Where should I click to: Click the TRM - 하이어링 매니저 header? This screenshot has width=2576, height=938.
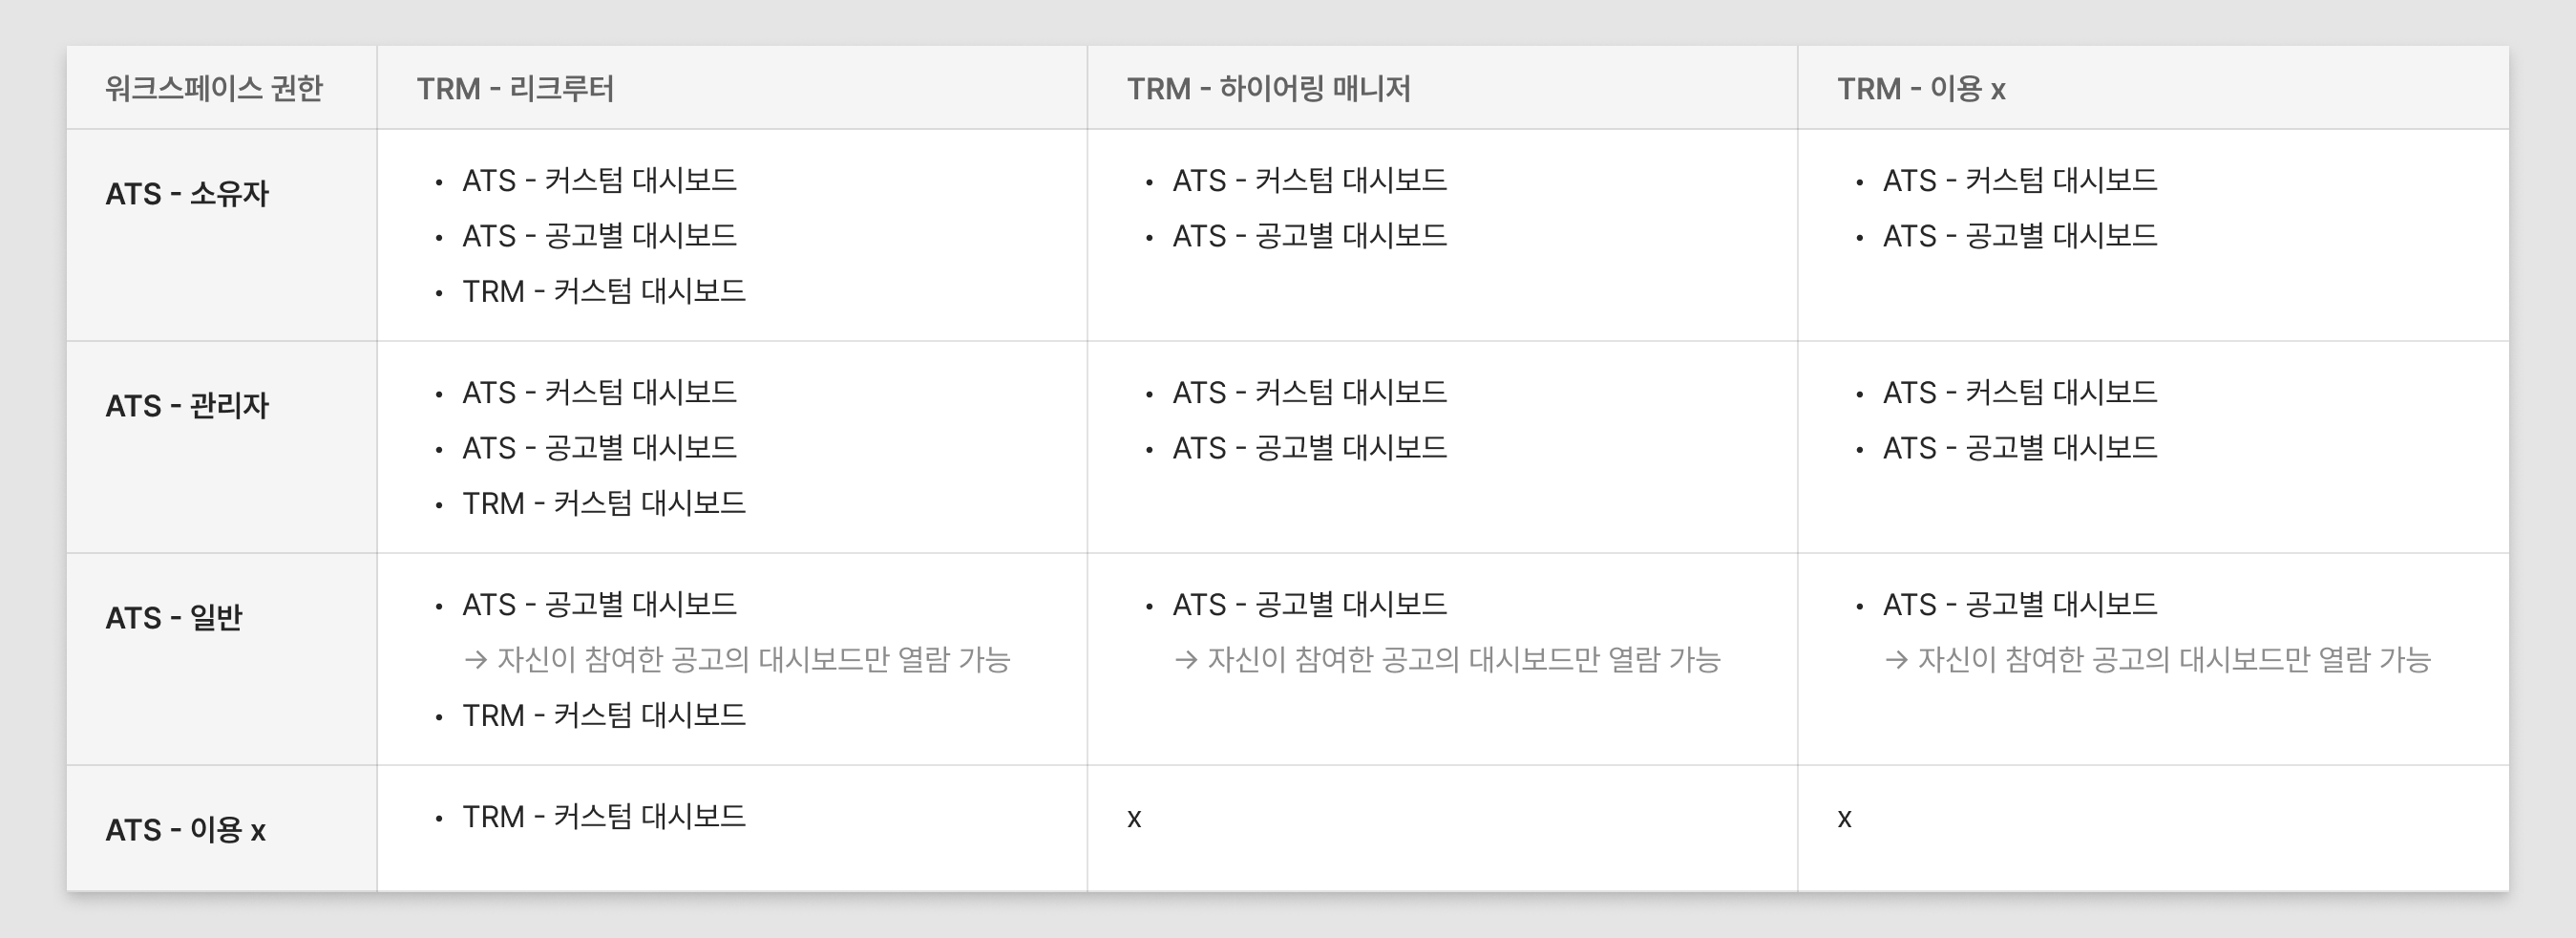point(1268,89)
